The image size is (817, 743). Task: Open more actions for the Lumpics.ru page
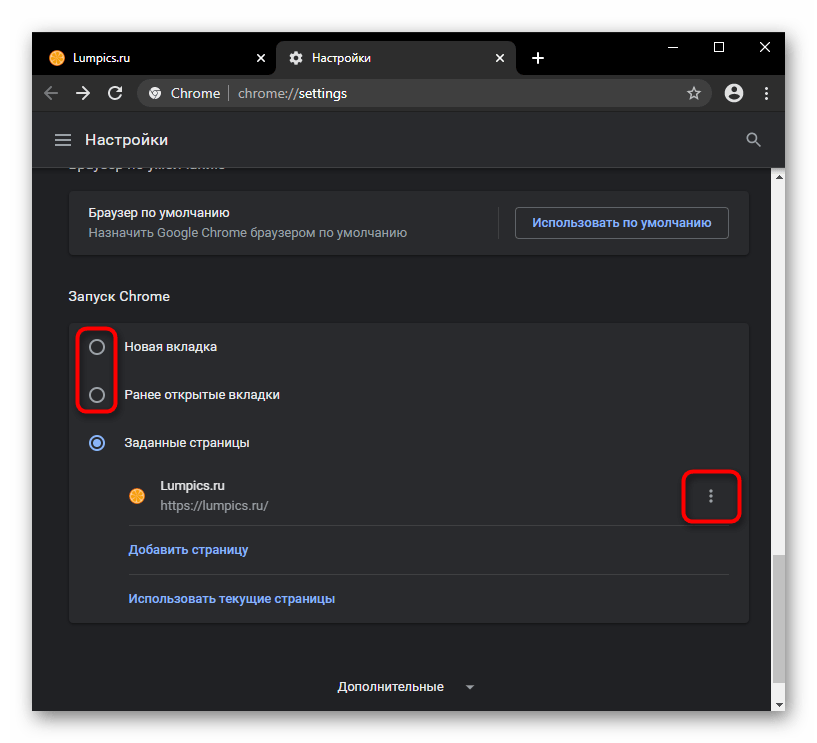(711, 496)
